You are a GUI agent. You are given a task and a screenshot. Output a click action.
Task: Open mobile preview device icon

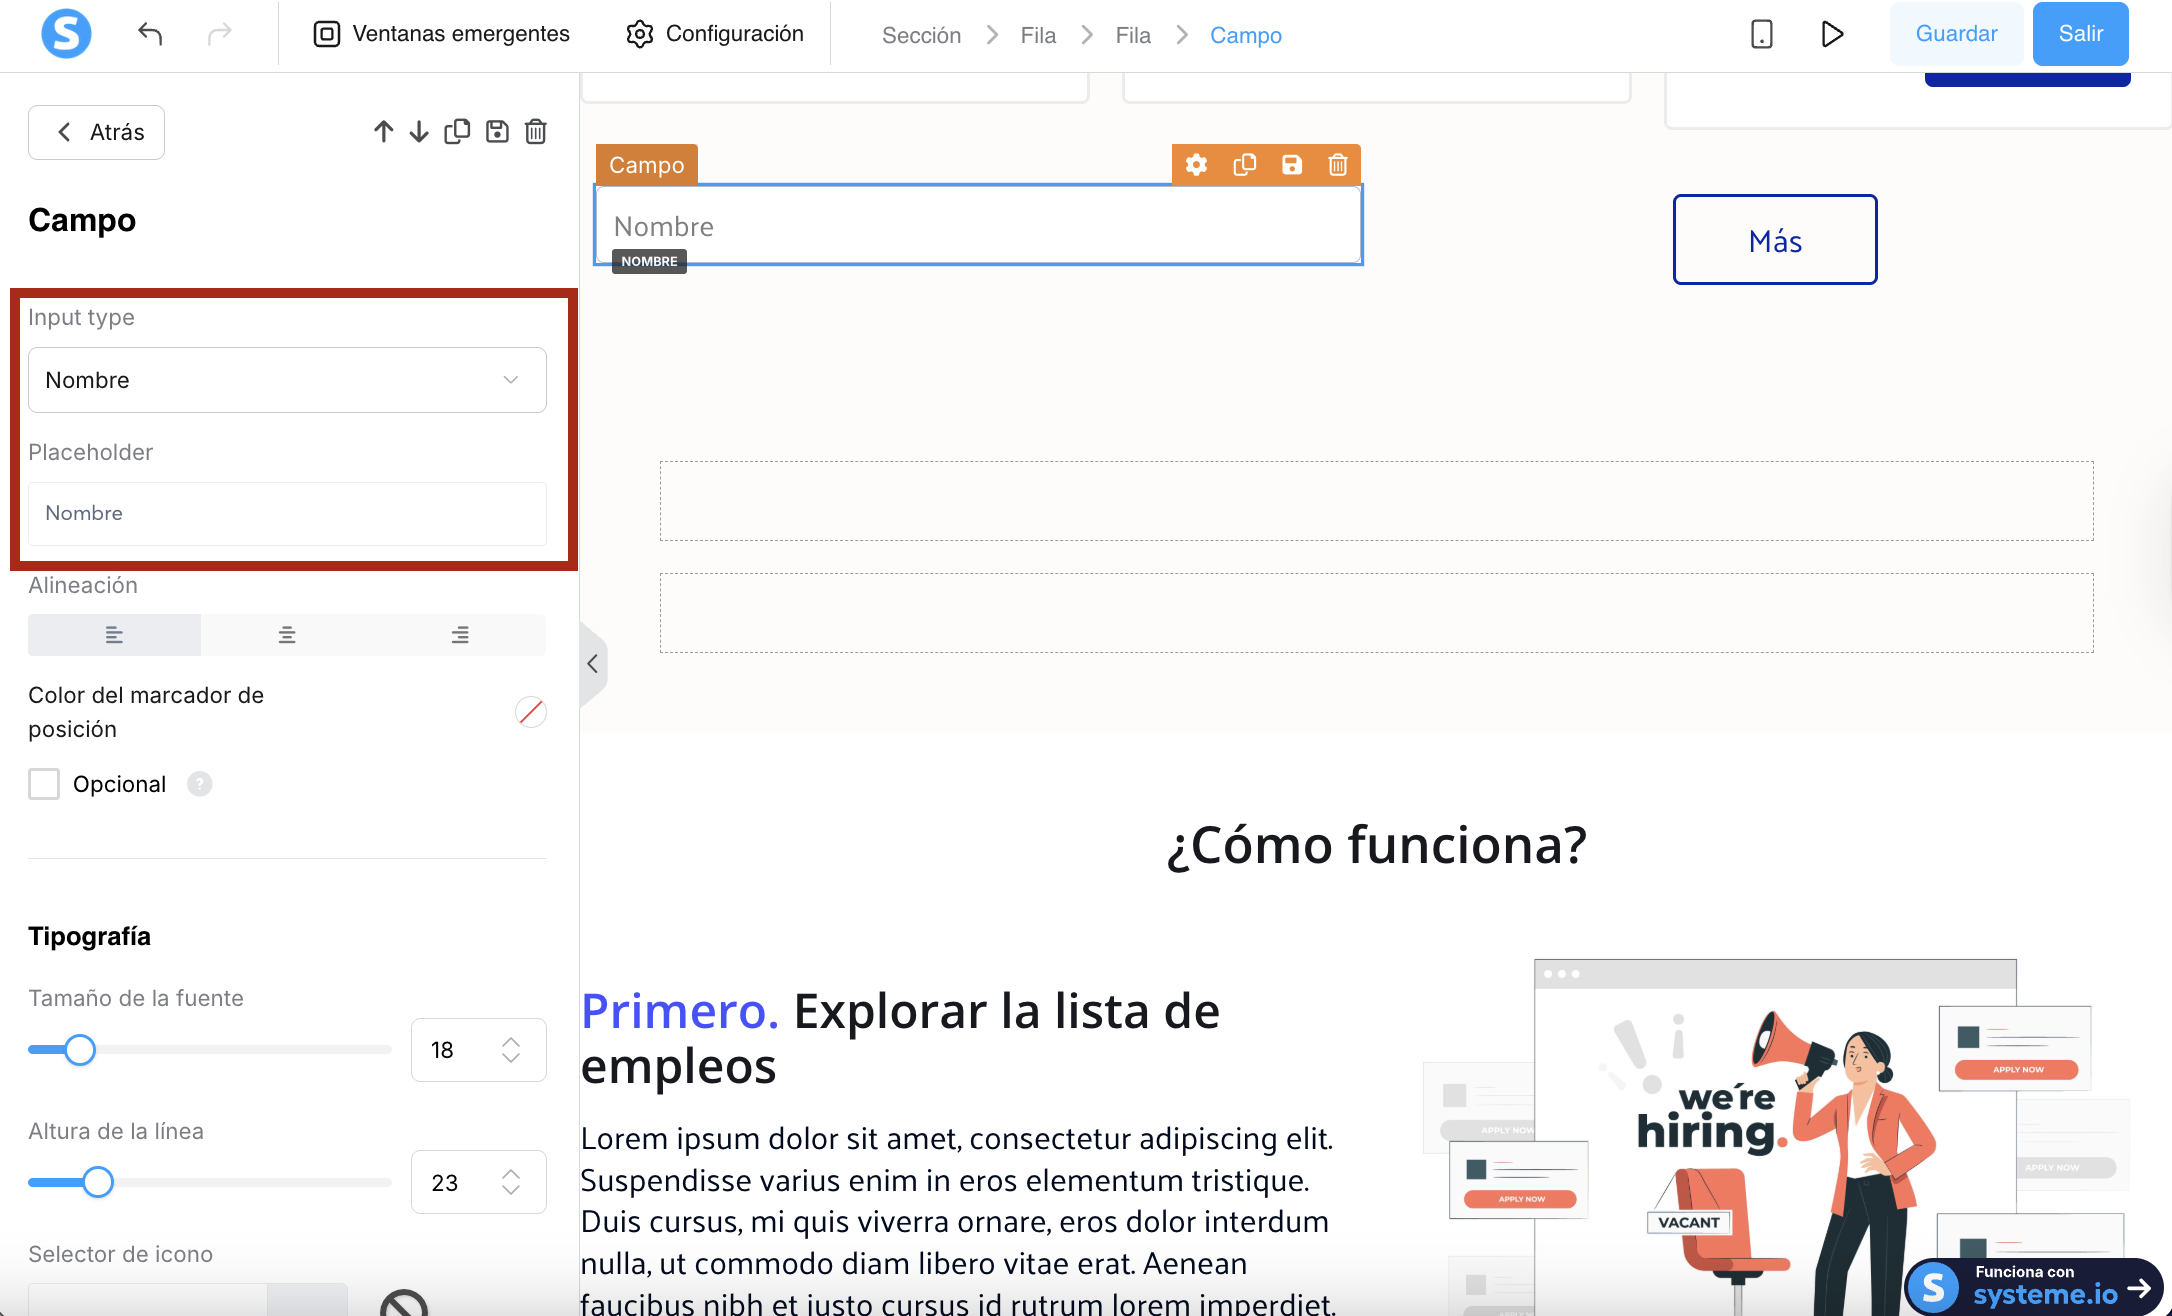[x=1761, y=34]
